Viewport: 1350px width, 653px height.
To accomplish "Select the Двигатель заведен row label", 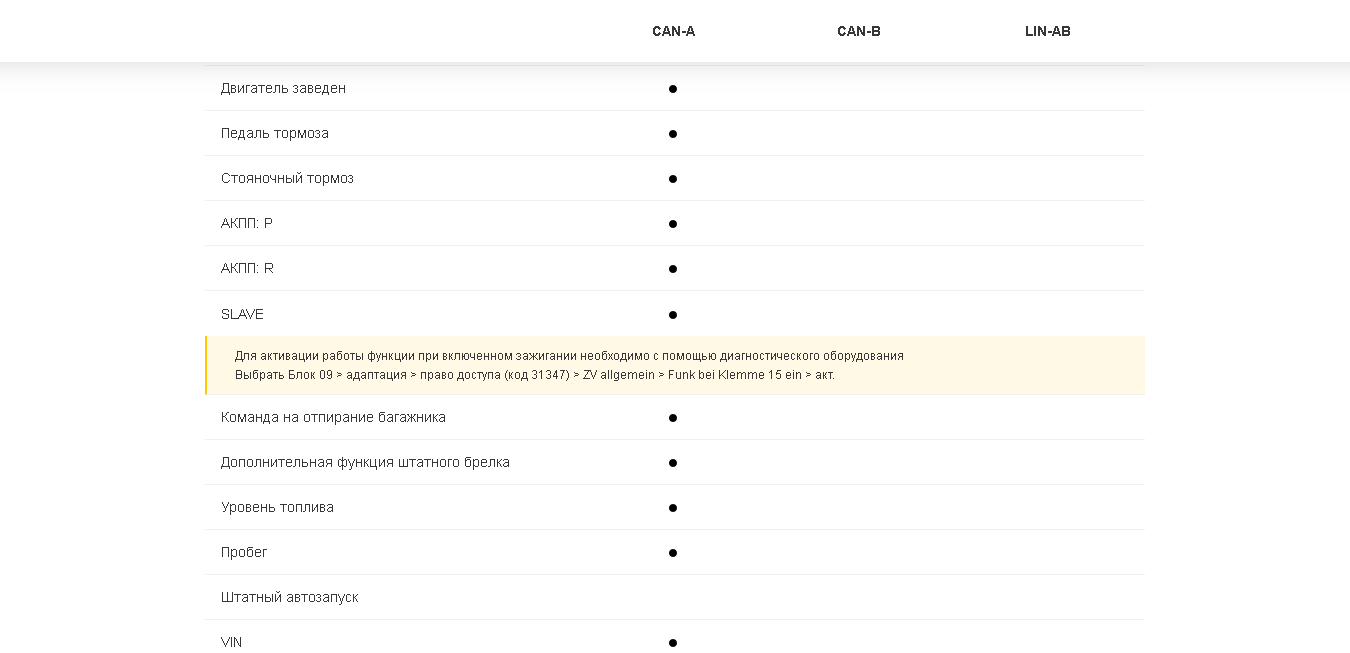I will (283, 88).
